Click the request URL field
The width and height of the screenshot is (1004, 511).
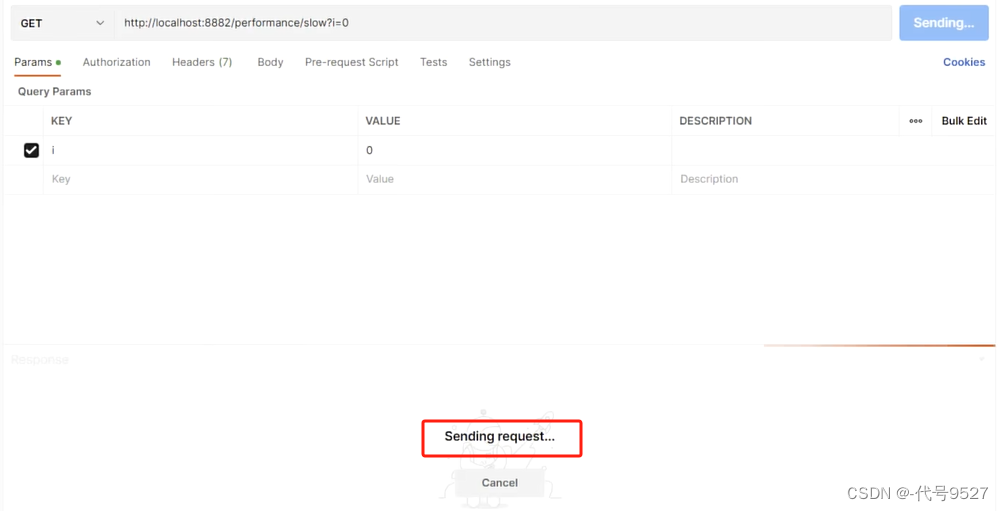coord(503,23)
